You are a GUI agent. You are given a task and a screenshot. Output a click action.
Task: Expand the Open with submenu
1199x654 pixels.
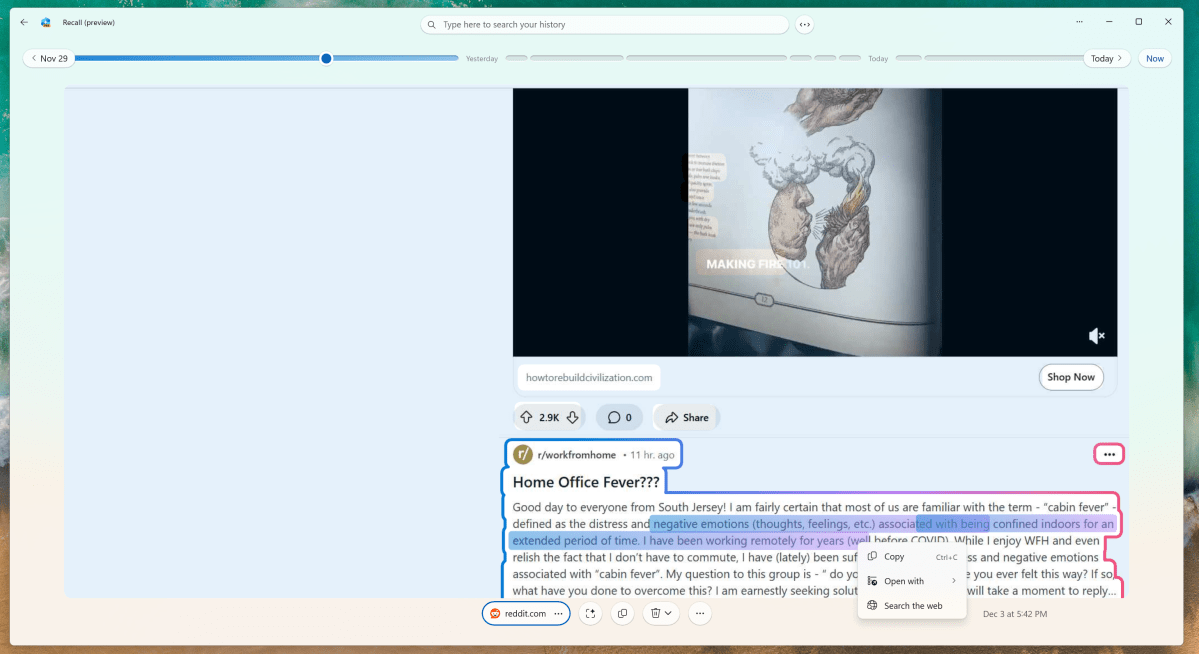click(905, 581)
